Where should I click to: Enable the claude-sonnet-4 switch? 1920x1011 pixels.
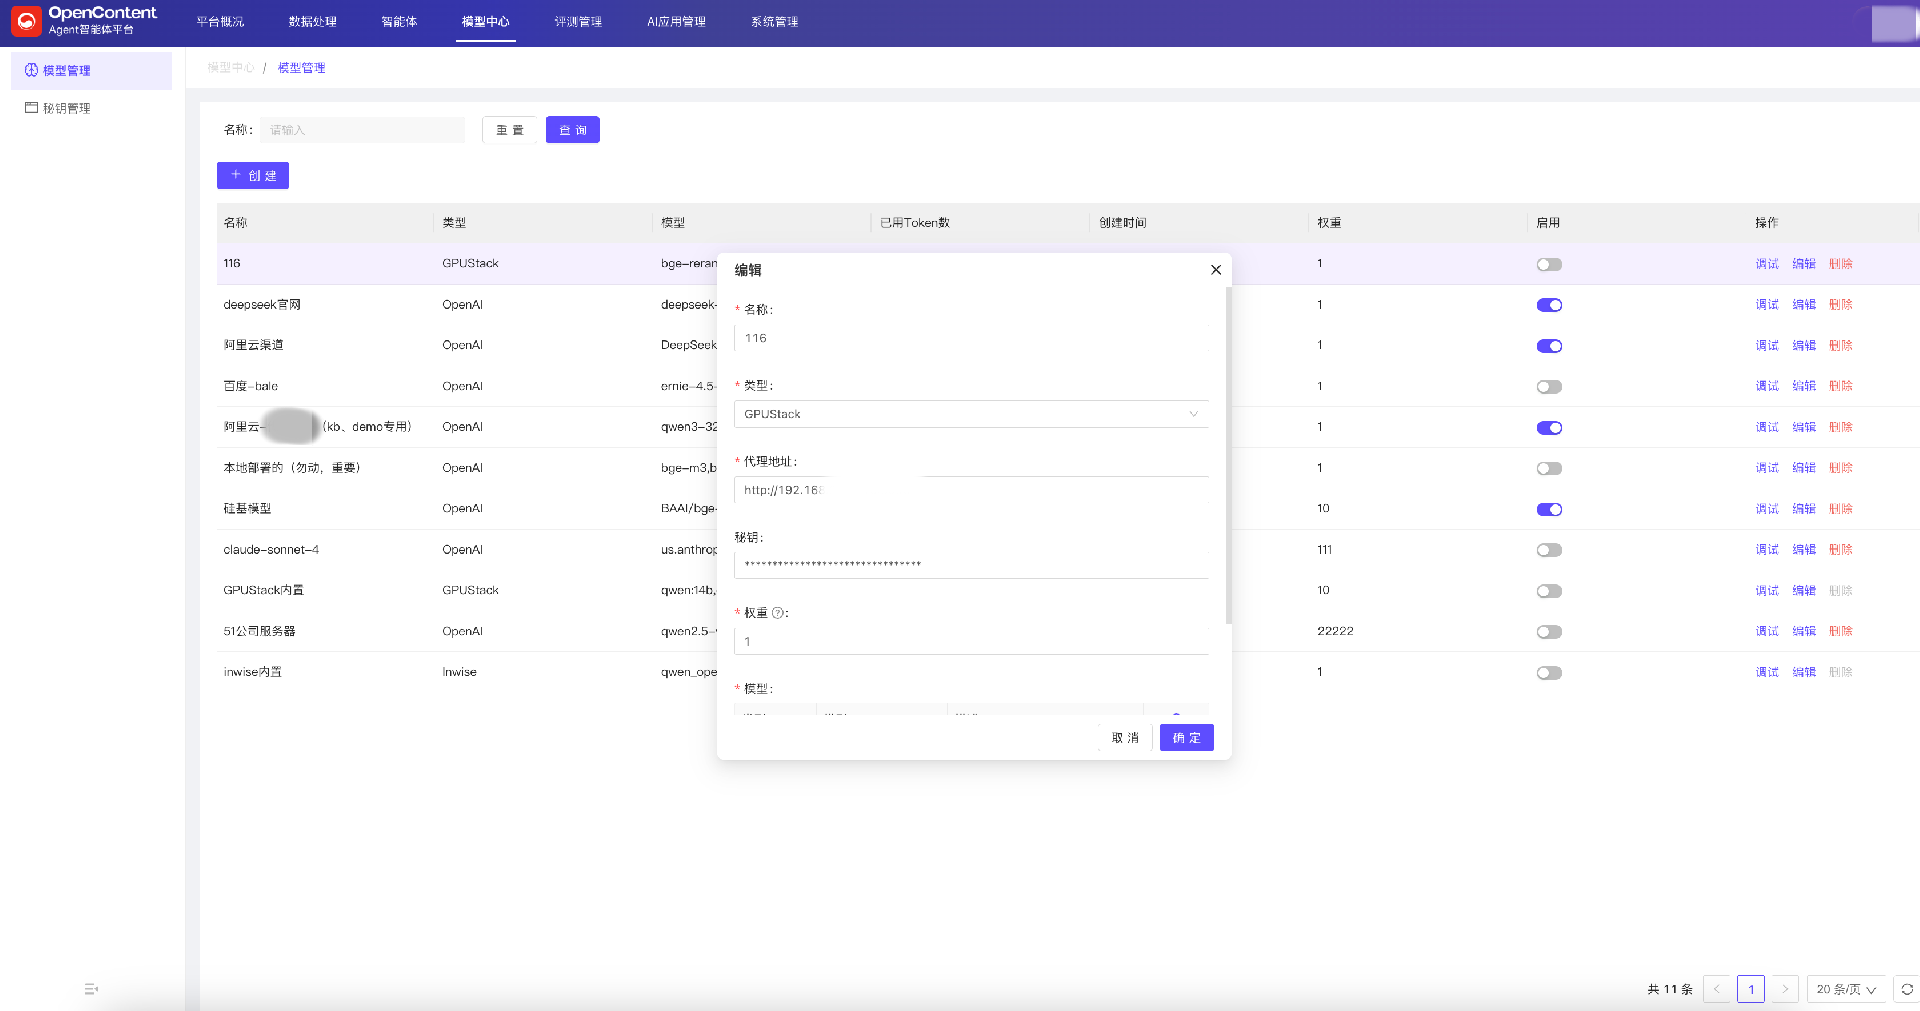click(1549, 550)
